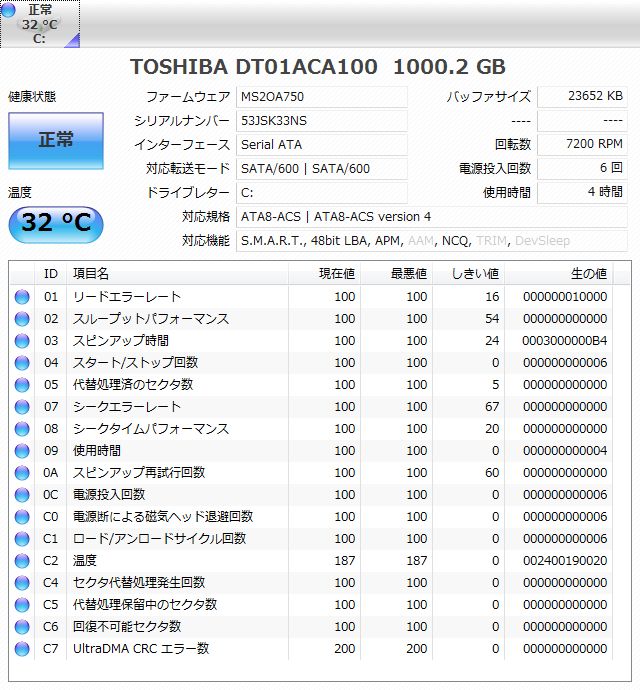Click the 生の値 column header
This screenshot has height=690, width=640.
pos(559,274)
